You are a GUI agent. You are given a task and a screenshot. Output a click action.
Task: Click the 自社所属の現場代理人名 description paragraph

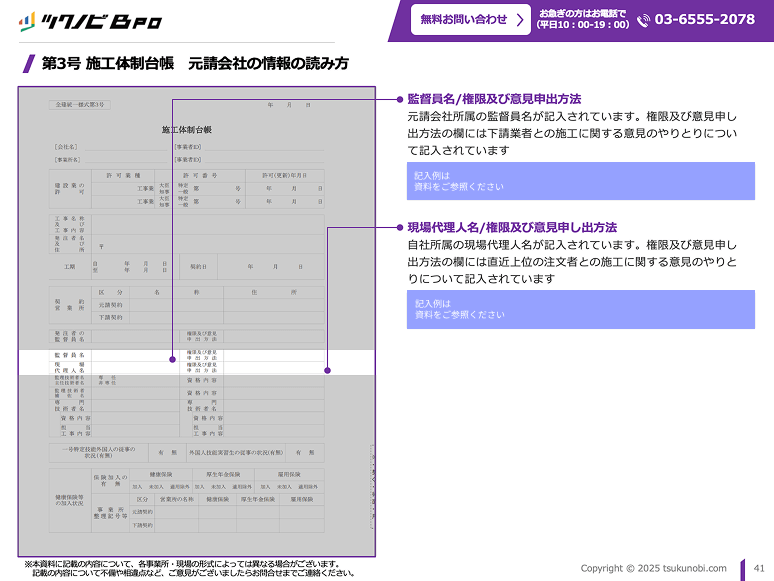(572, 262)
